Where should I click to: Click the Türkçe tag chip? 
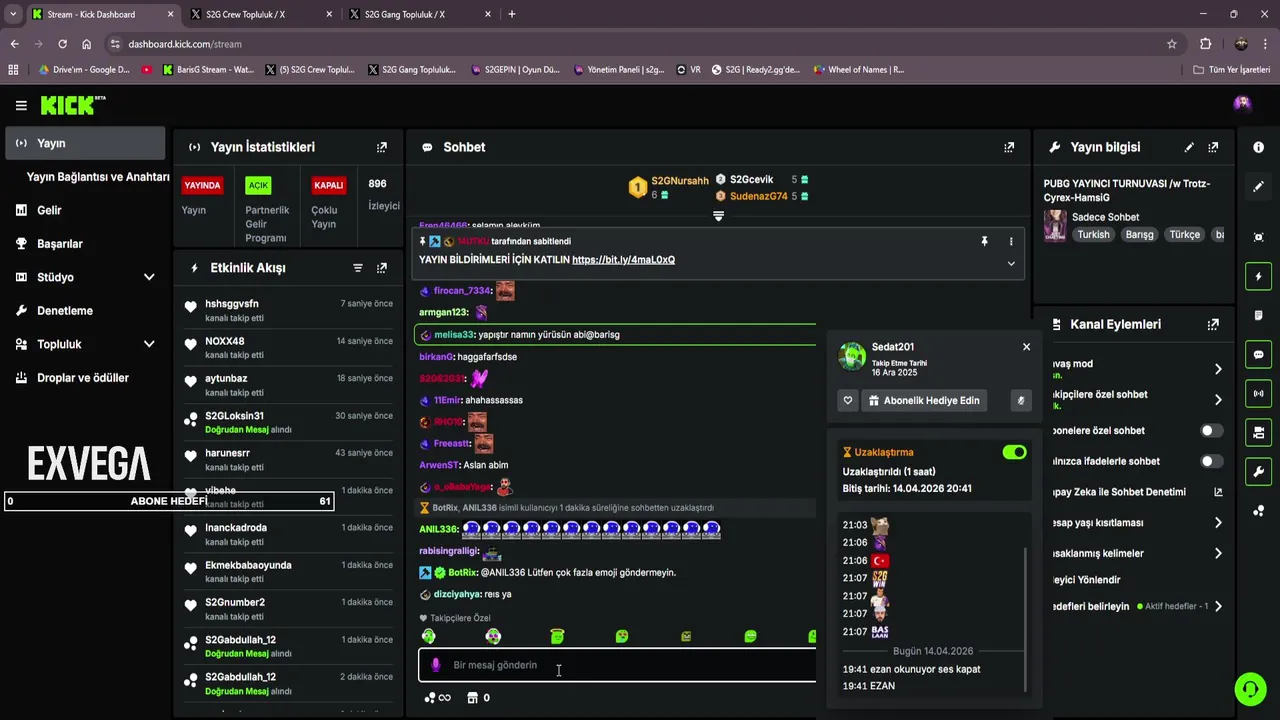[1184, 234]
